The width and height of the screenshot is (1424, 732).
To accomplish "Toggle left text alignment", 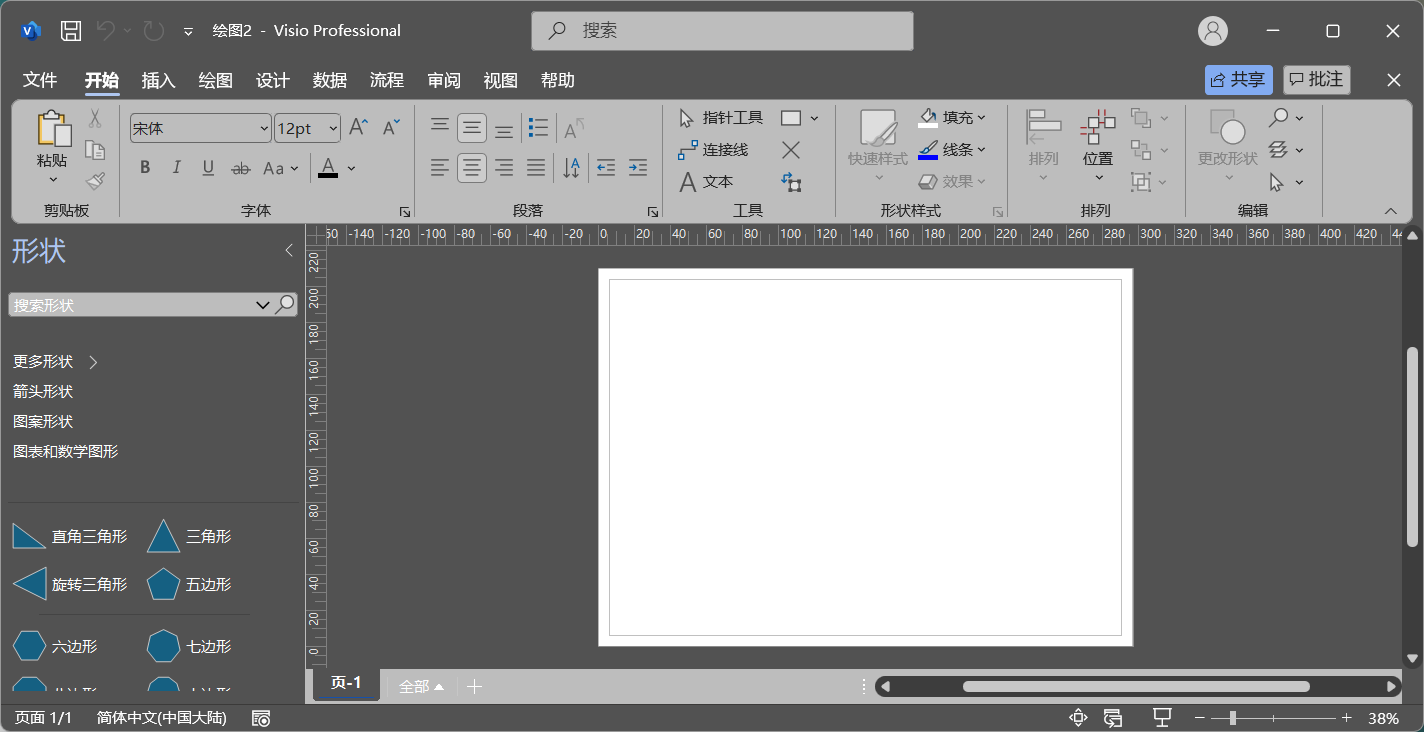I will 440,168.
